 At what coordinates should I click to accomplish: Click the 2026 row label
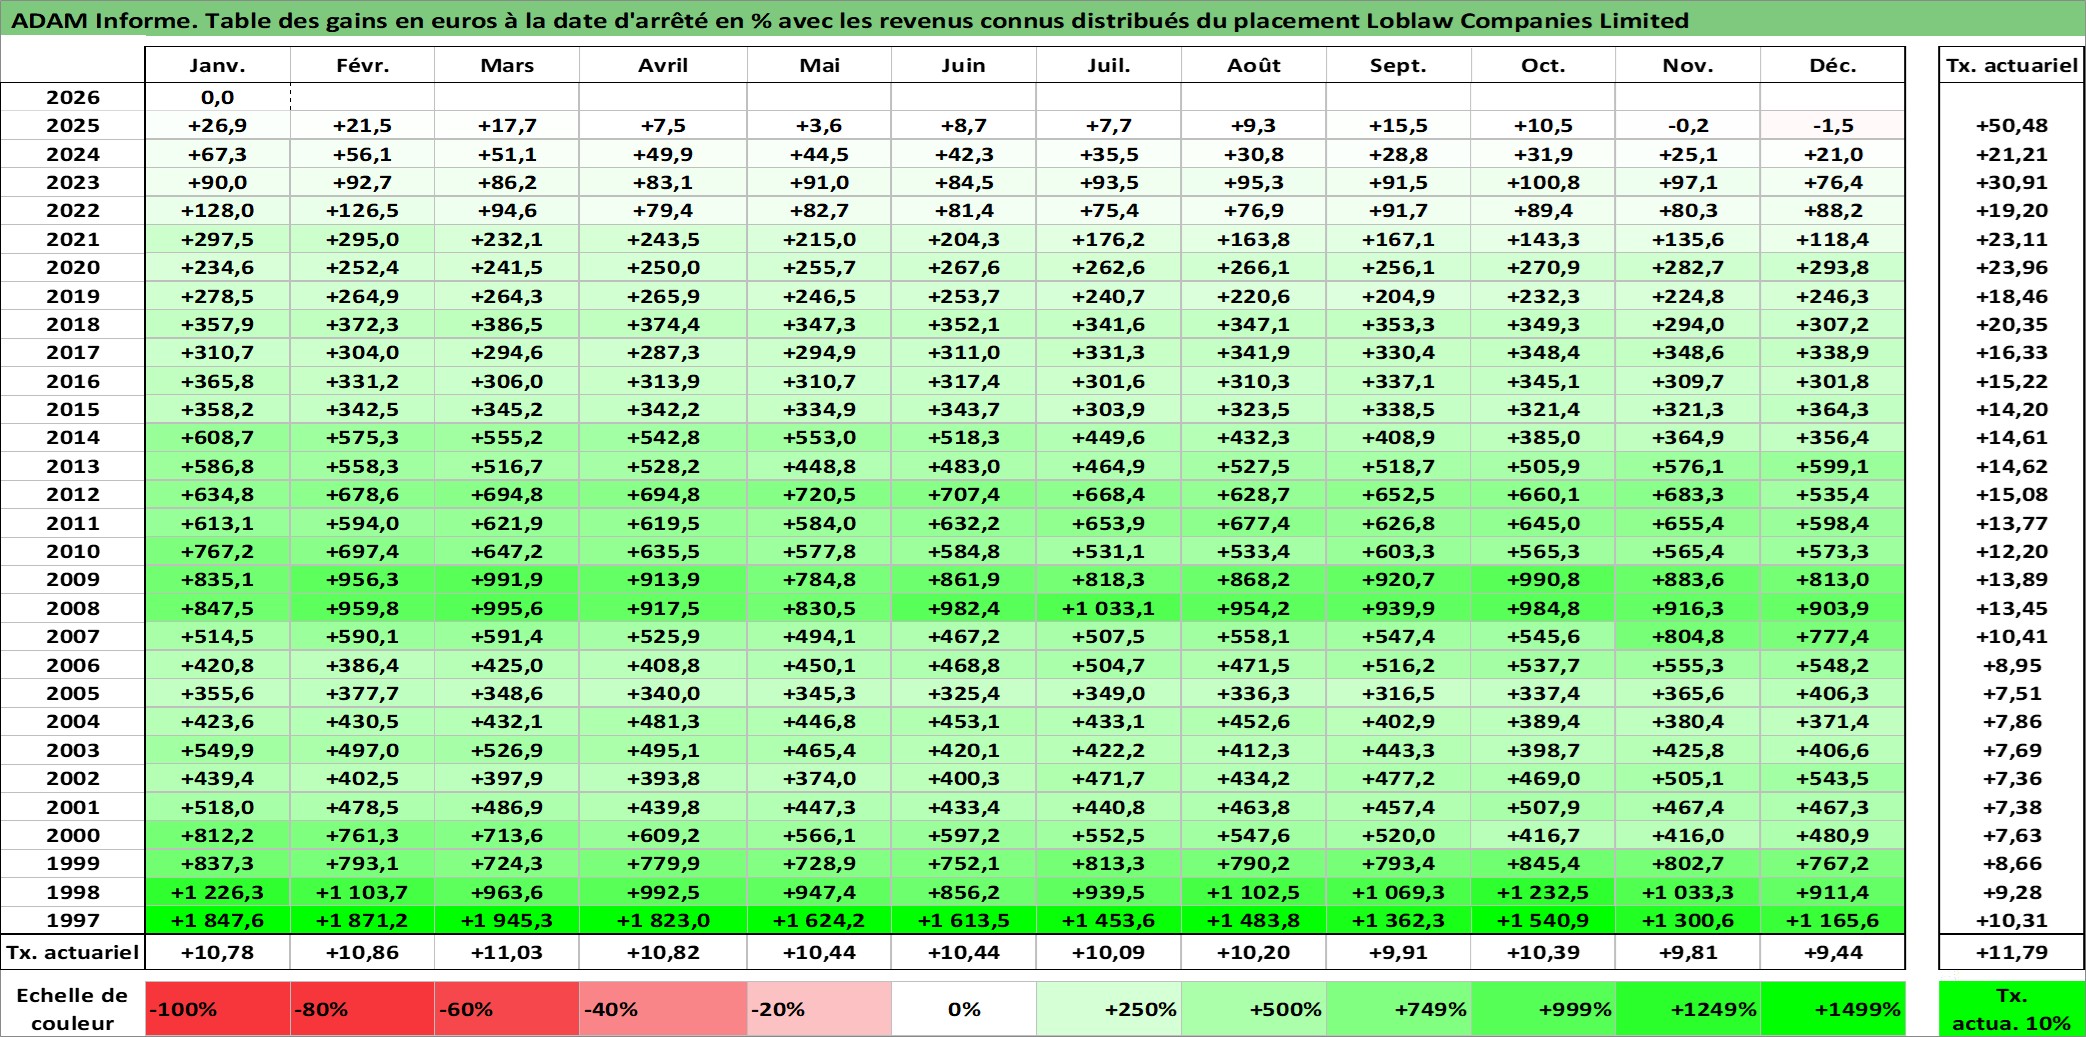click(73, 97)
